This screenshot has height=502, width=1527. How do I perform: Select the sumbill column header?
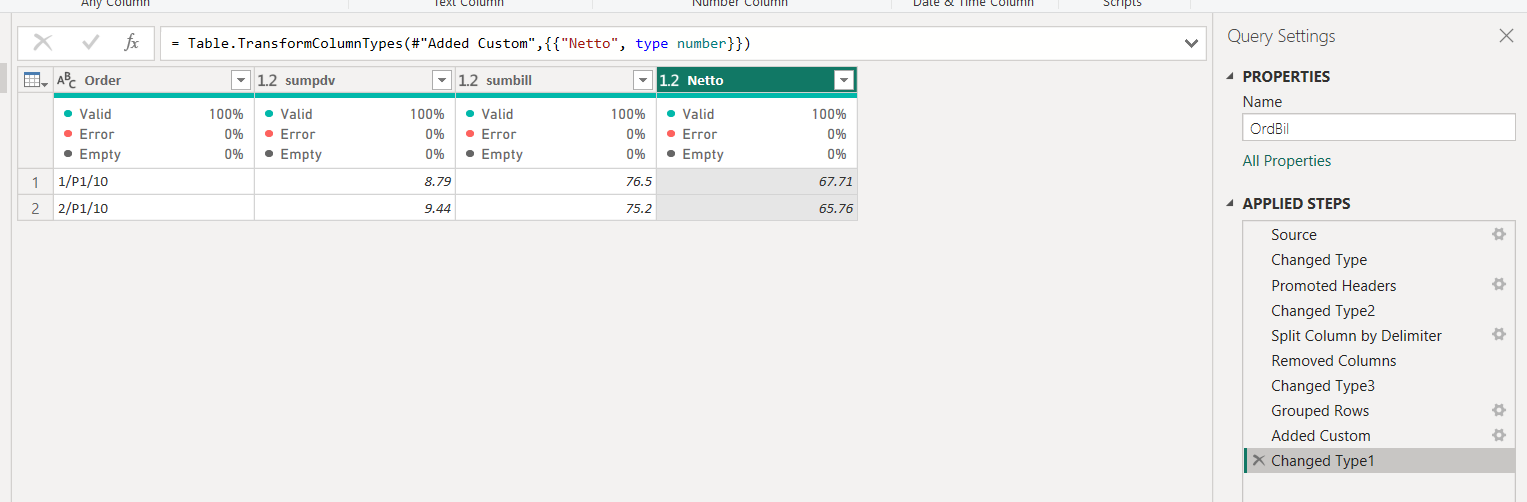tap(556, 80)
